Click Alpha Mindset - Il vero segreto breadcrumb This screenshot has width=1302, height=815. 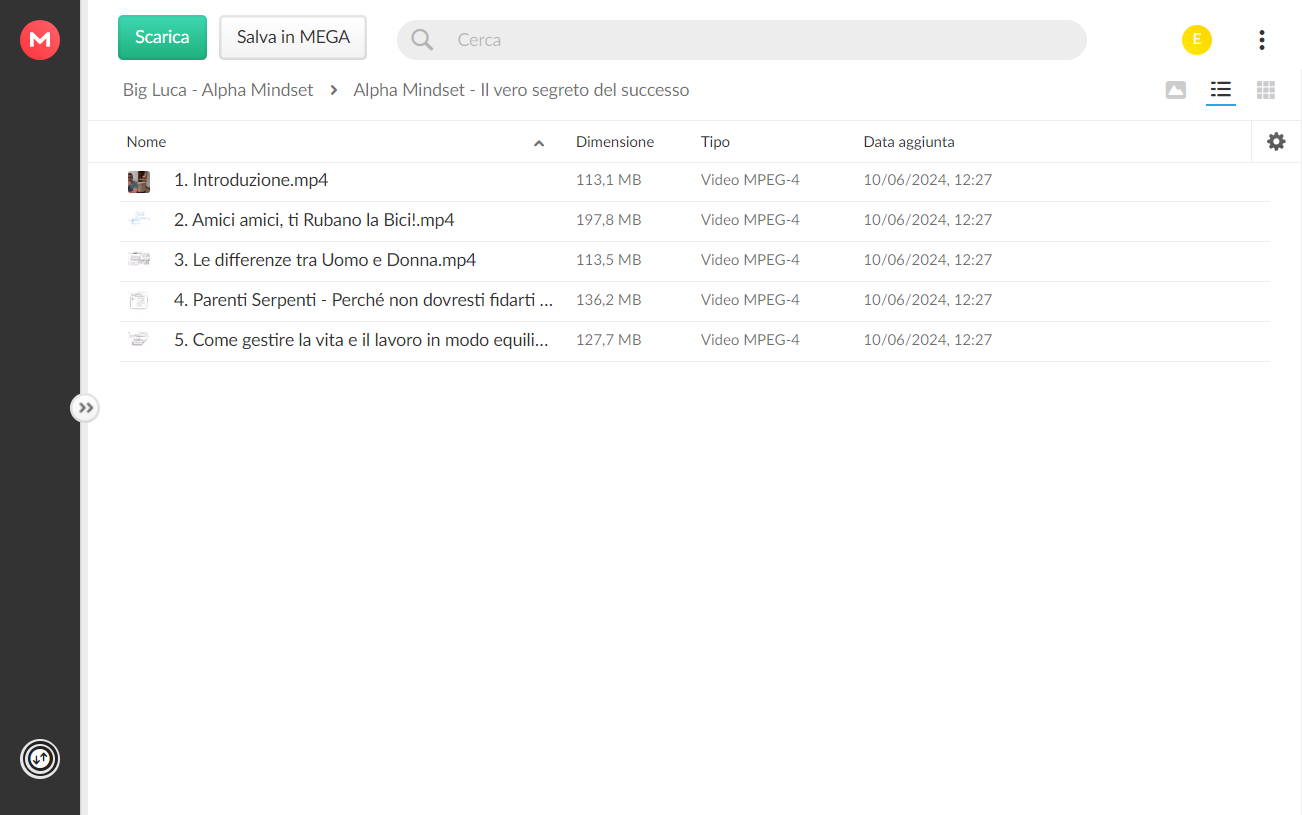521,90
